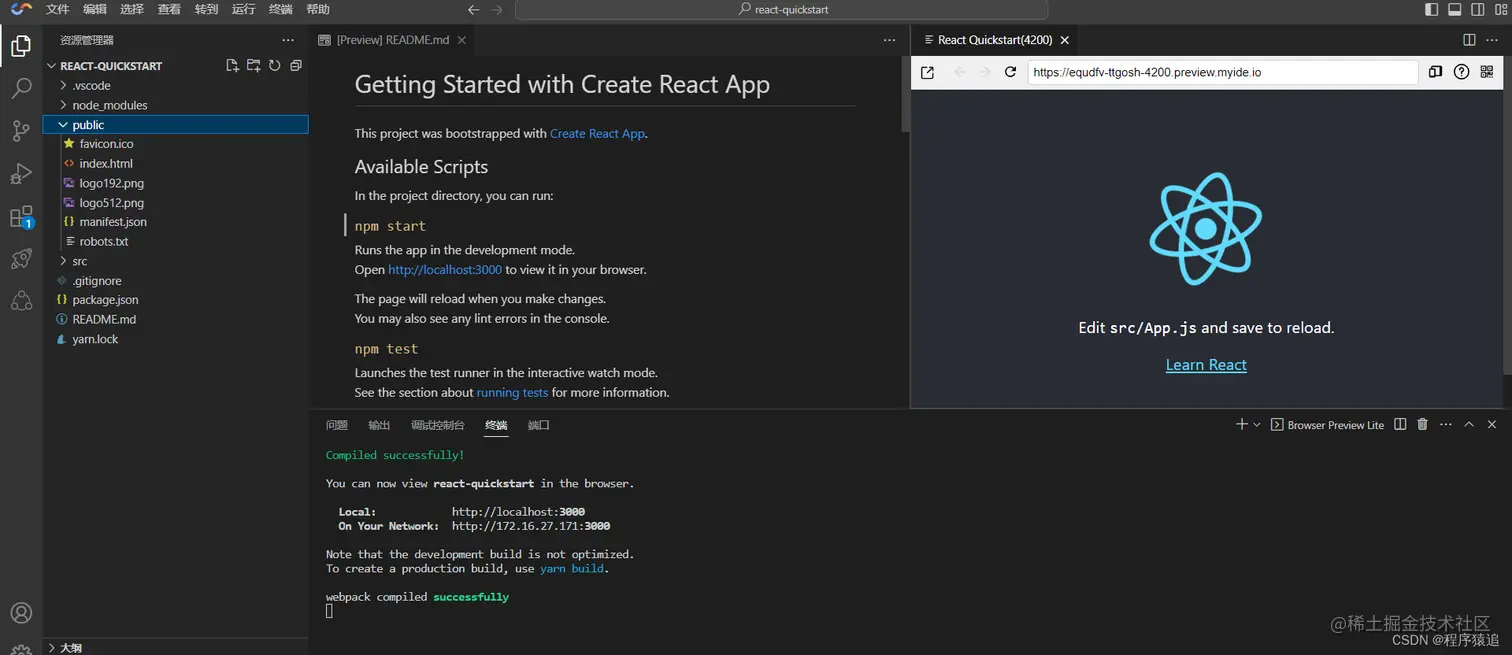Create a new file in REACT-QUICKSTART

232,66
